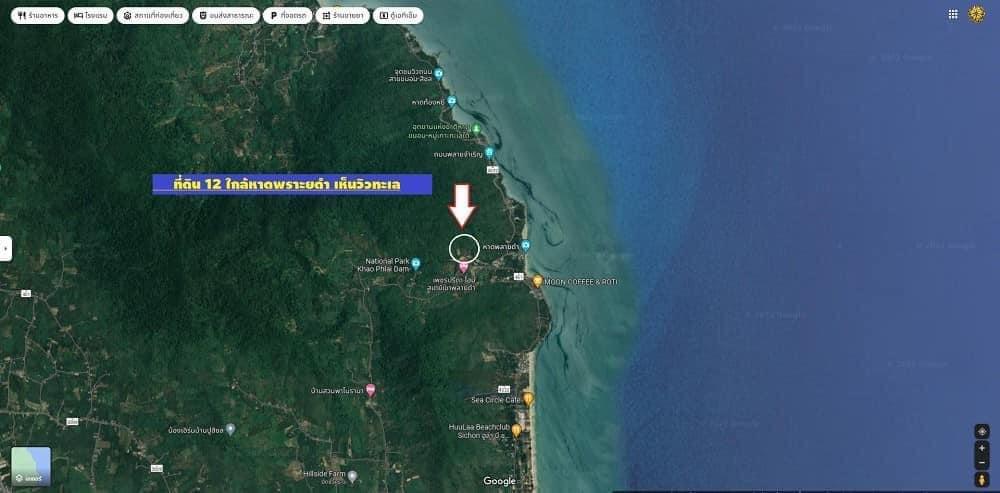Screen dimensions: 1000x493
Task: Open the Khao Phlai Dam National Park pin
Action: [x=416, y=263]
